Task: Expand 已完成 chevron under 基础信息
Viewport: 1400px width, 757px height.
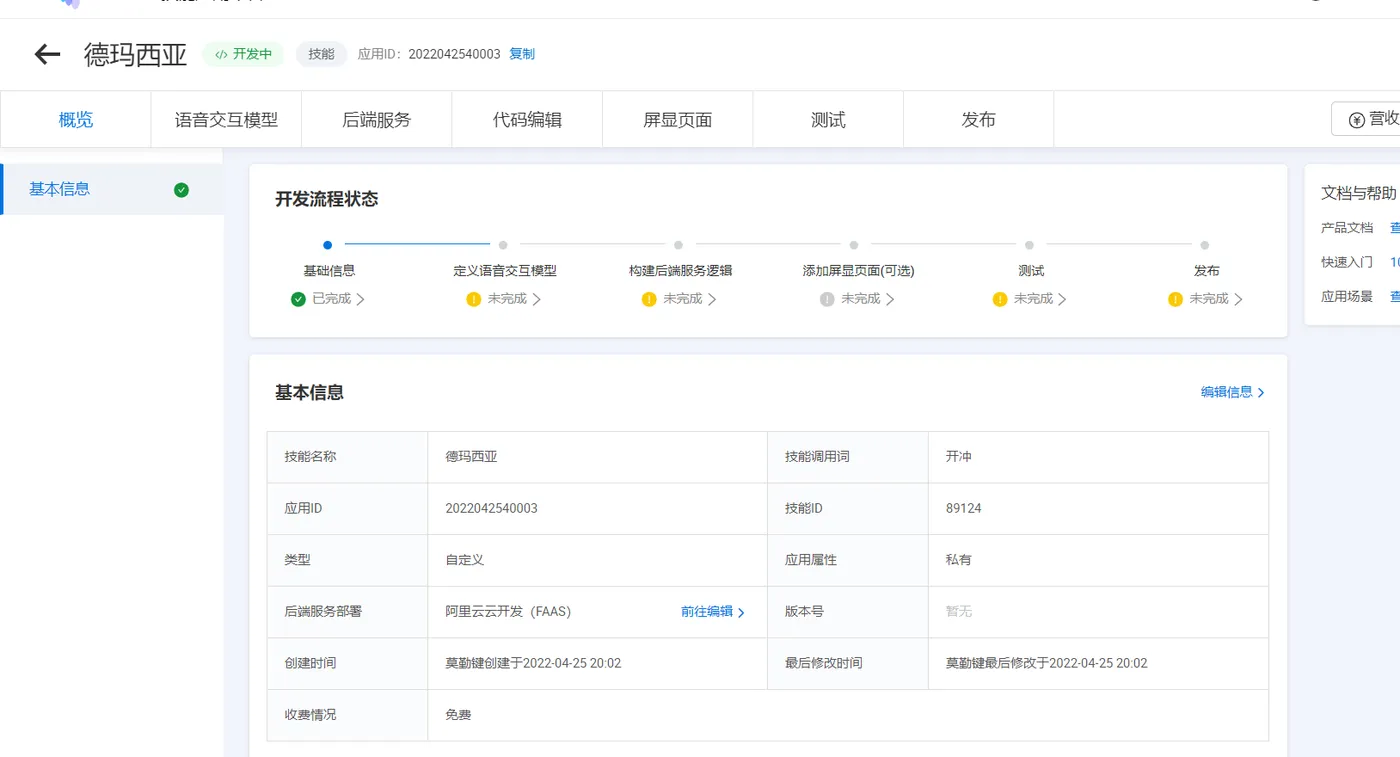Action: pos(361,299)
